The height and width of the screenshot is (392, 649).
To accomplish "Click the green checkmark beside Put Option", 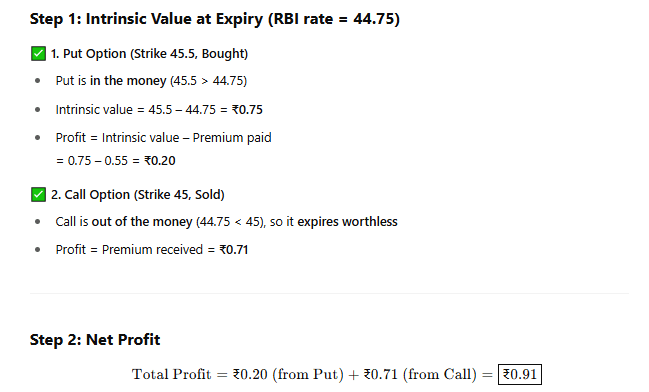I will coord(38,54).
